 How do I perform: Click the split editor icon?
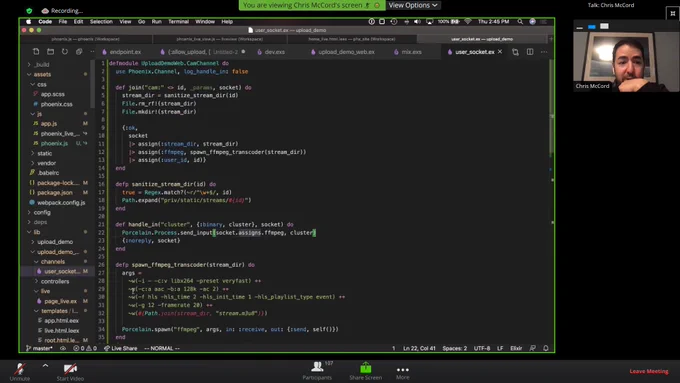(x=530, y=52)
